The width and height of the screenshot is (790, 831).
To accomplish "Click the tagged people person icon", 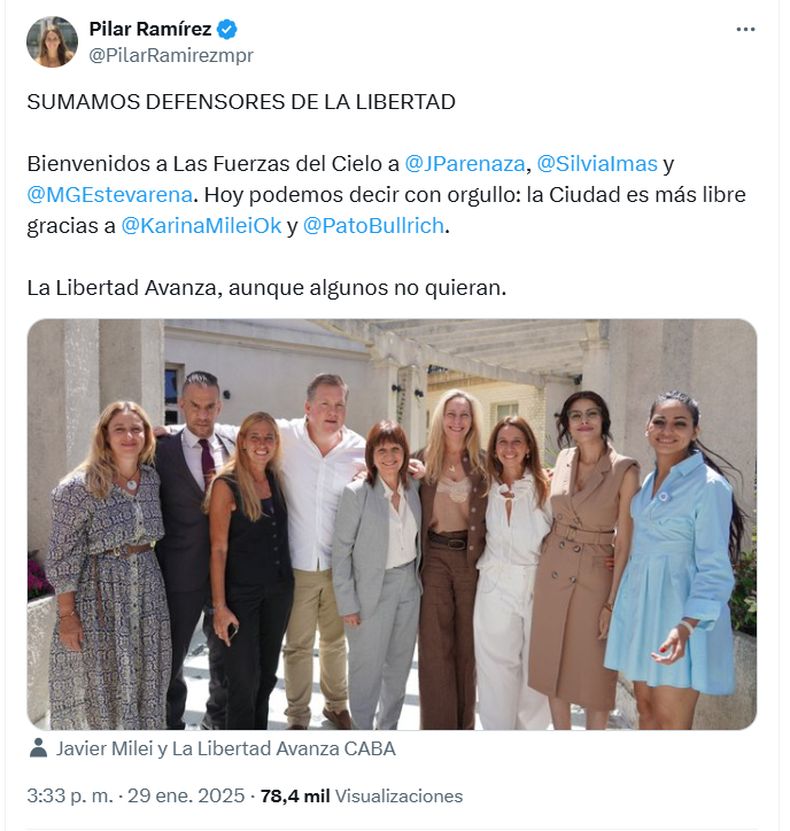I will click(38, 748).
